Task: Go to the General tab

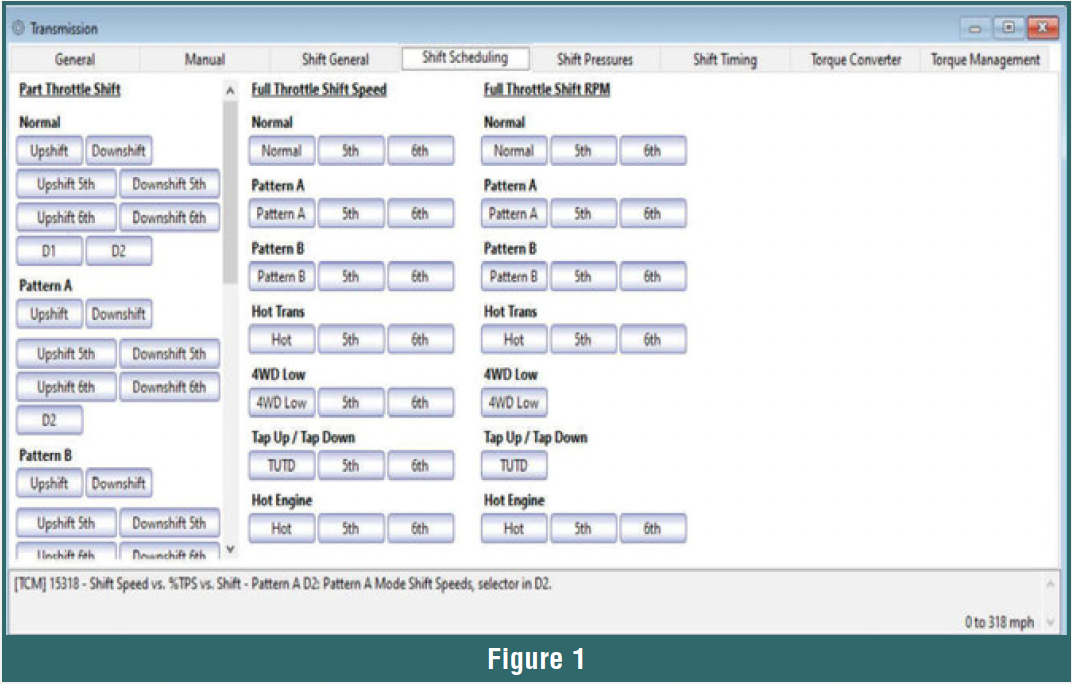Action: pos(75,60)
